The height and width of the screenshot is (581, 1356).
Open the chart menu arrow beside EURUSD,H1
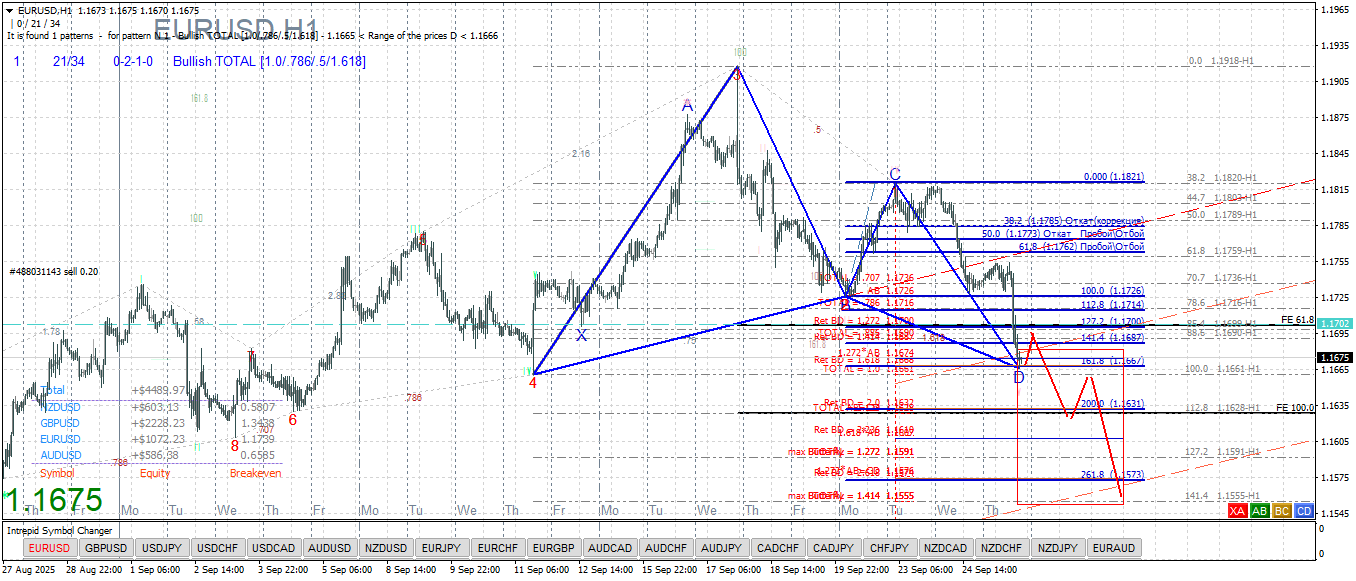9,9
